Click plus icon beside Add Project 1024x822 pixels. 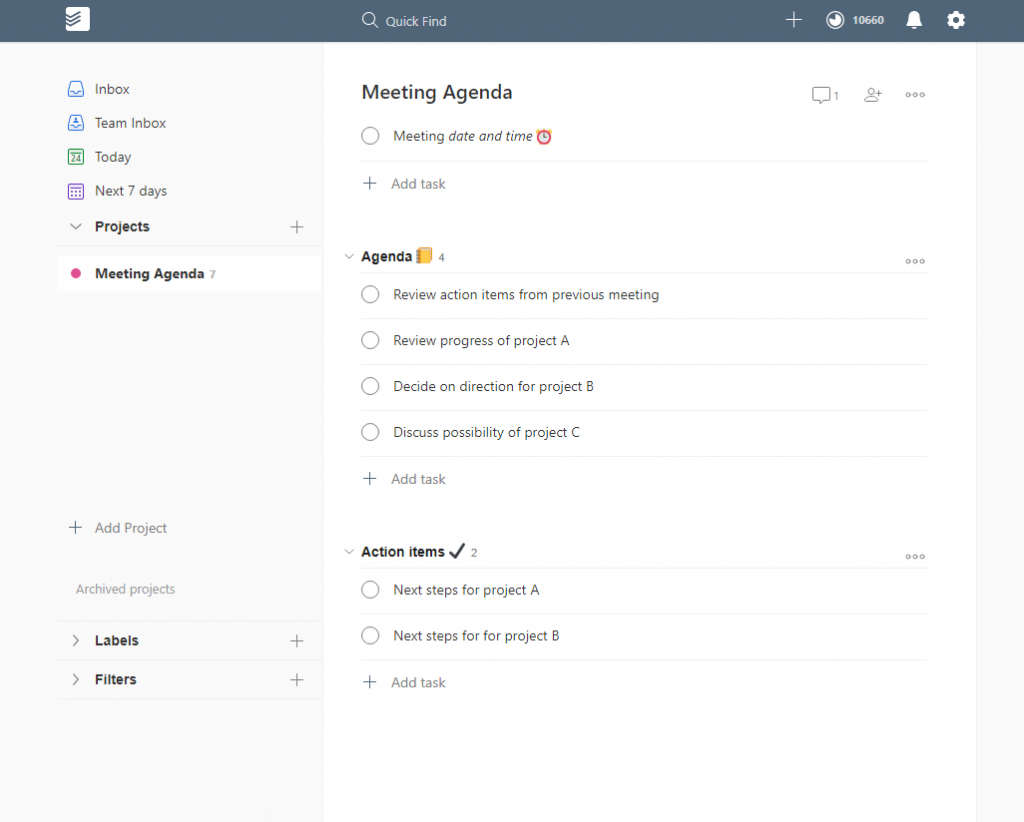pos(76,528)
